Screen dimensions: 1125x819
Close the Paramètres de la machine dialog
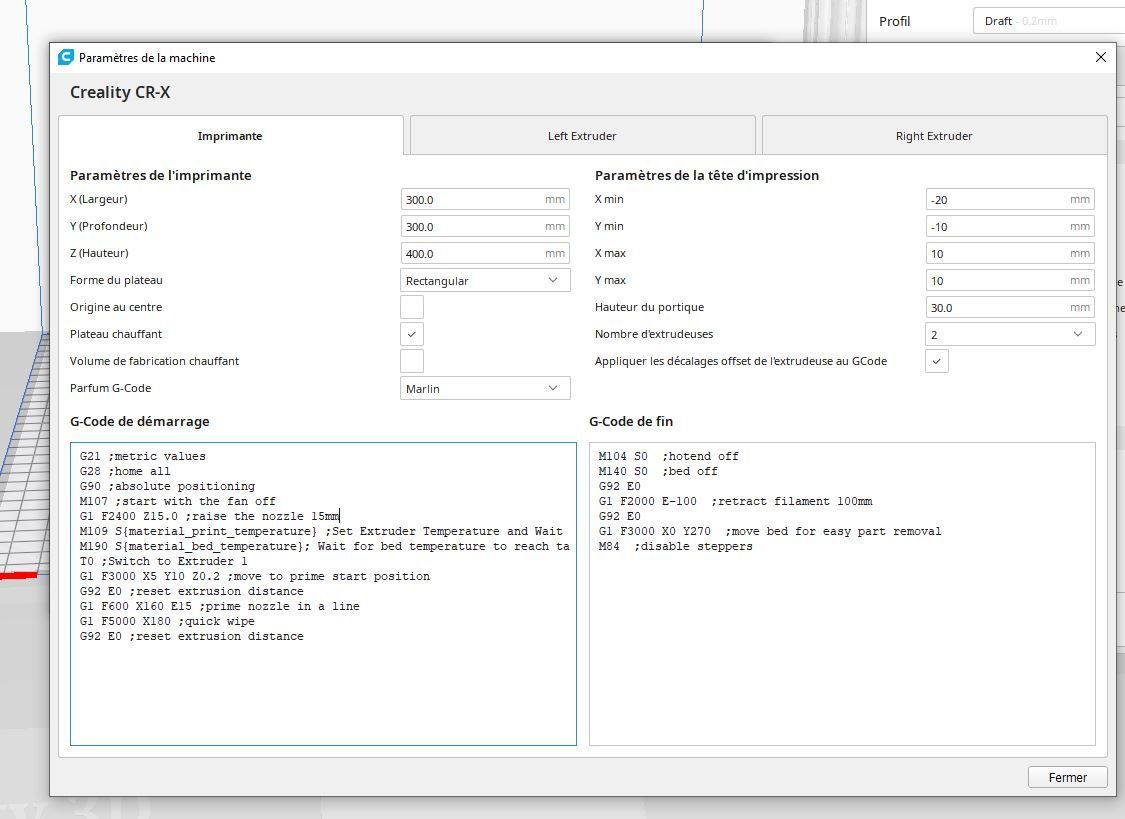[x=1101, y=57]
